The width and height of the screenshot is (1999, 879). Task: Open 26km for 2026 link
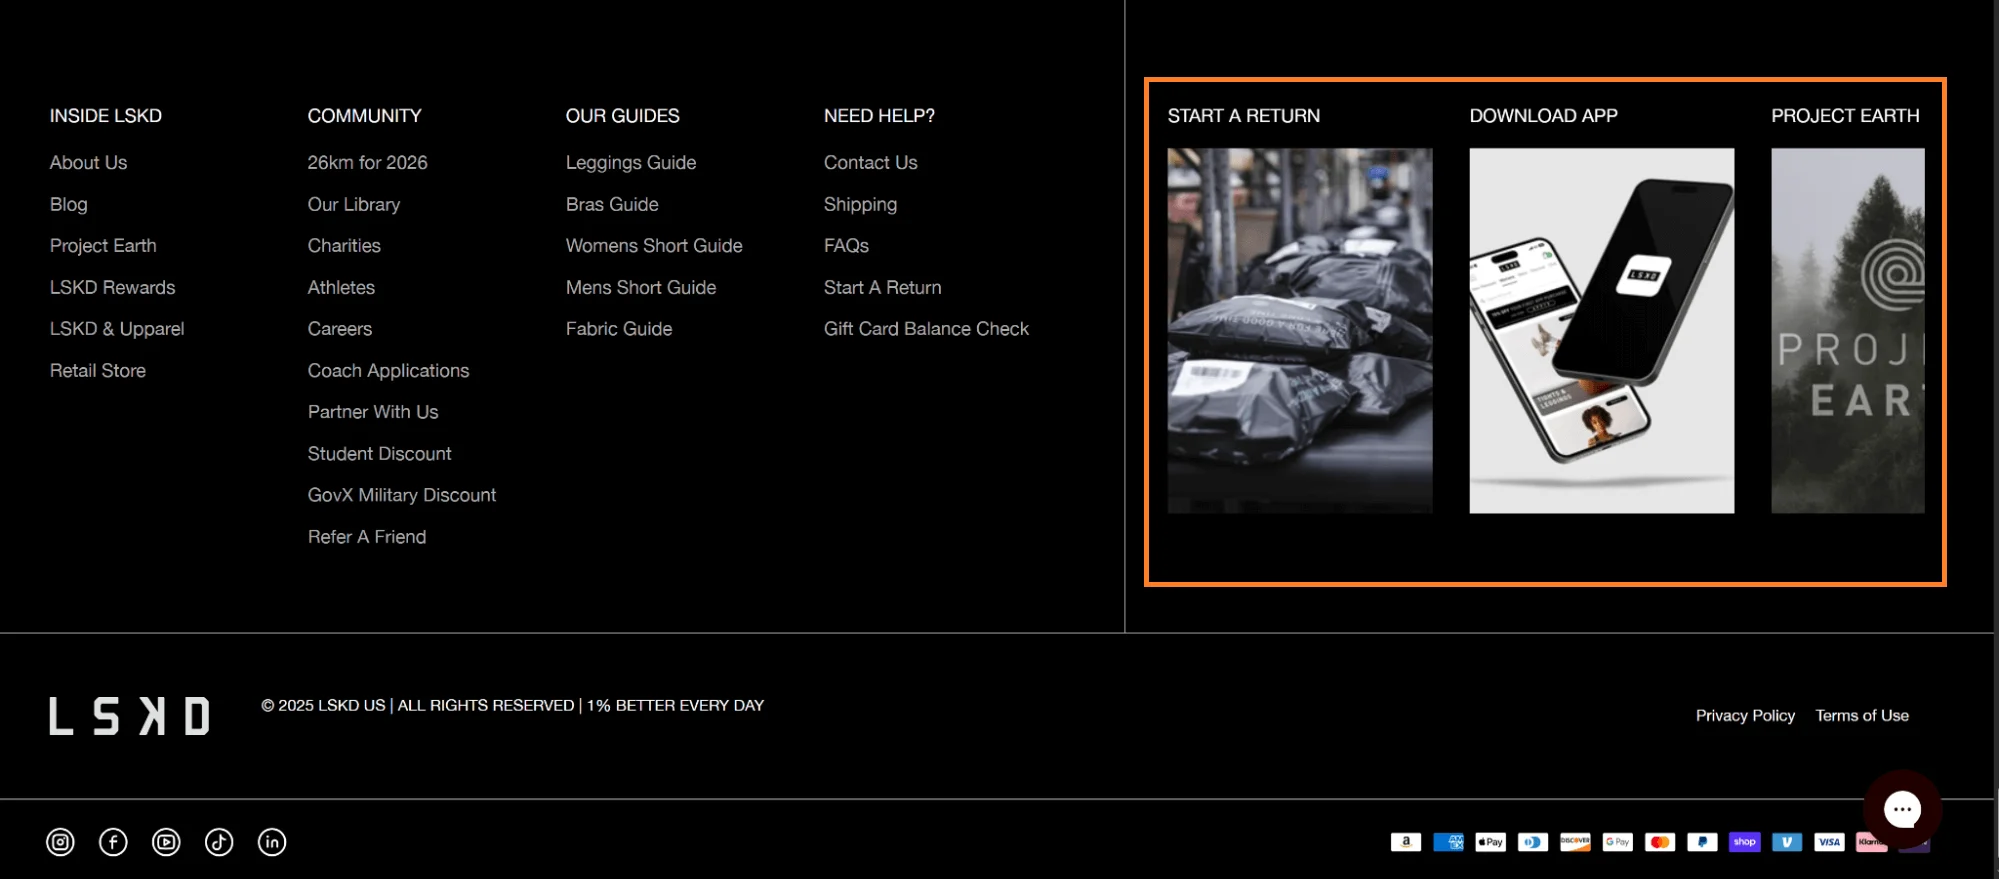click(x=367, y=162)
